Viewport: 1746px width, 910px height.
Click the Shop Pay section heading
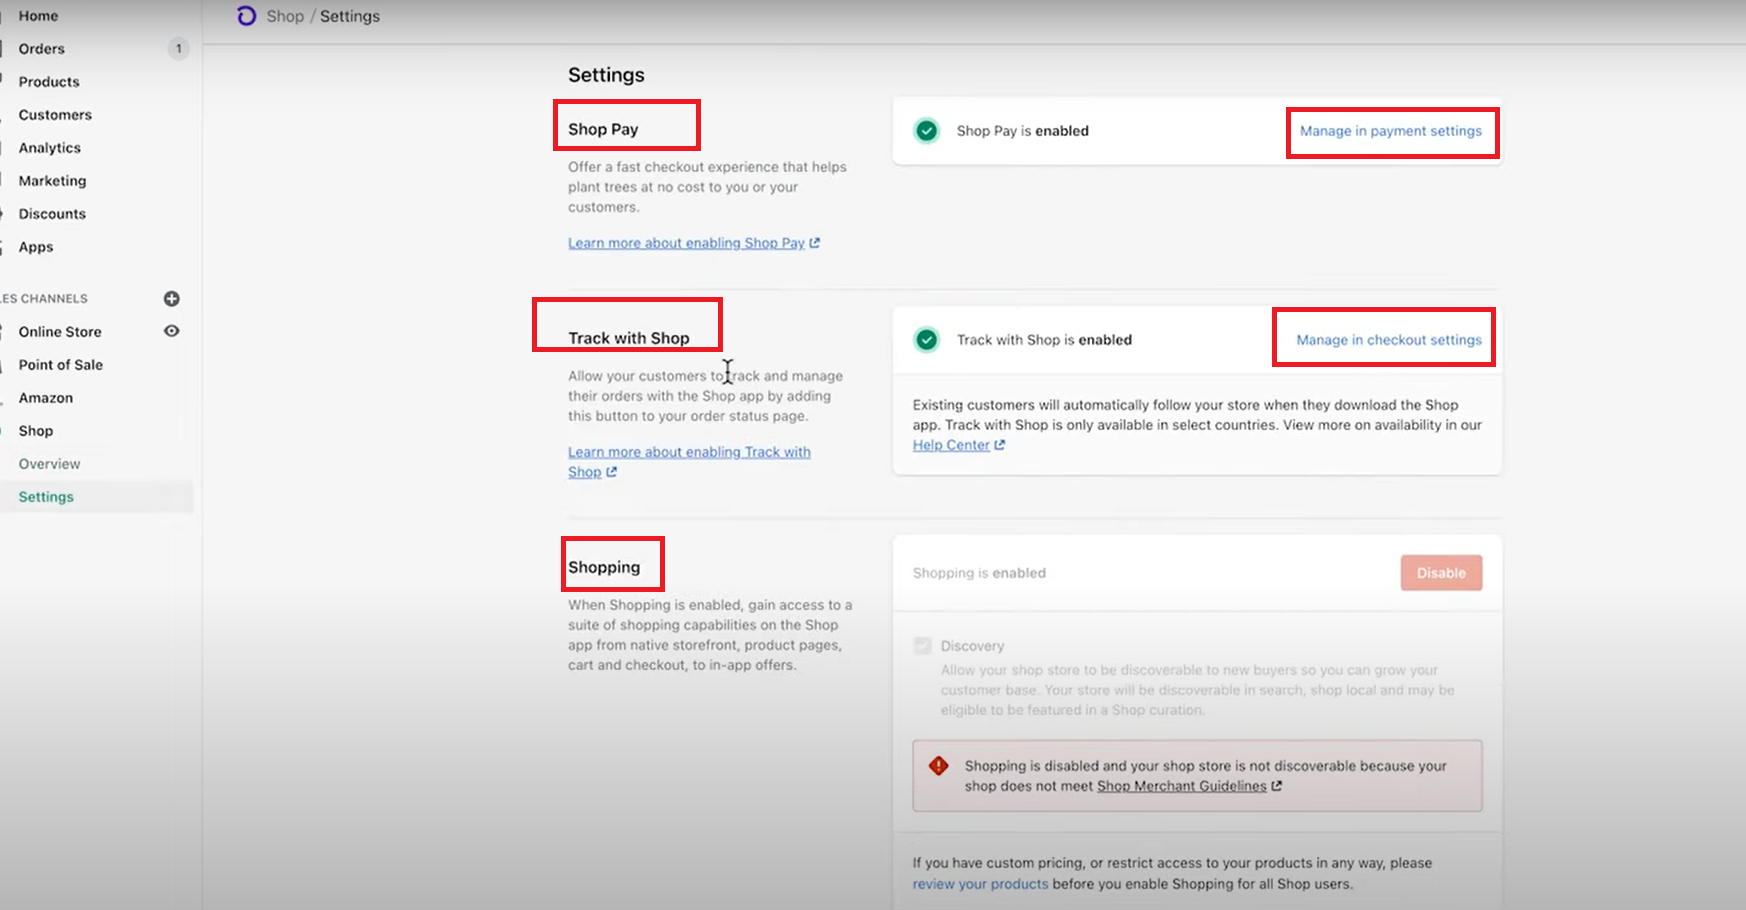(603, 129)
